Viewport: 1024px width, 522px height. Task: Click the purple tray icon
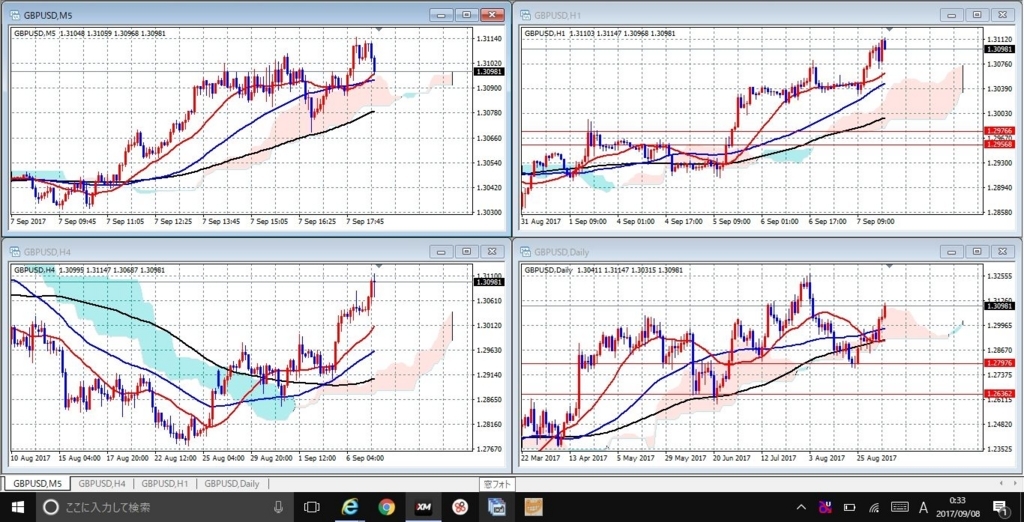pyautogui.click(x=825, y=507)
